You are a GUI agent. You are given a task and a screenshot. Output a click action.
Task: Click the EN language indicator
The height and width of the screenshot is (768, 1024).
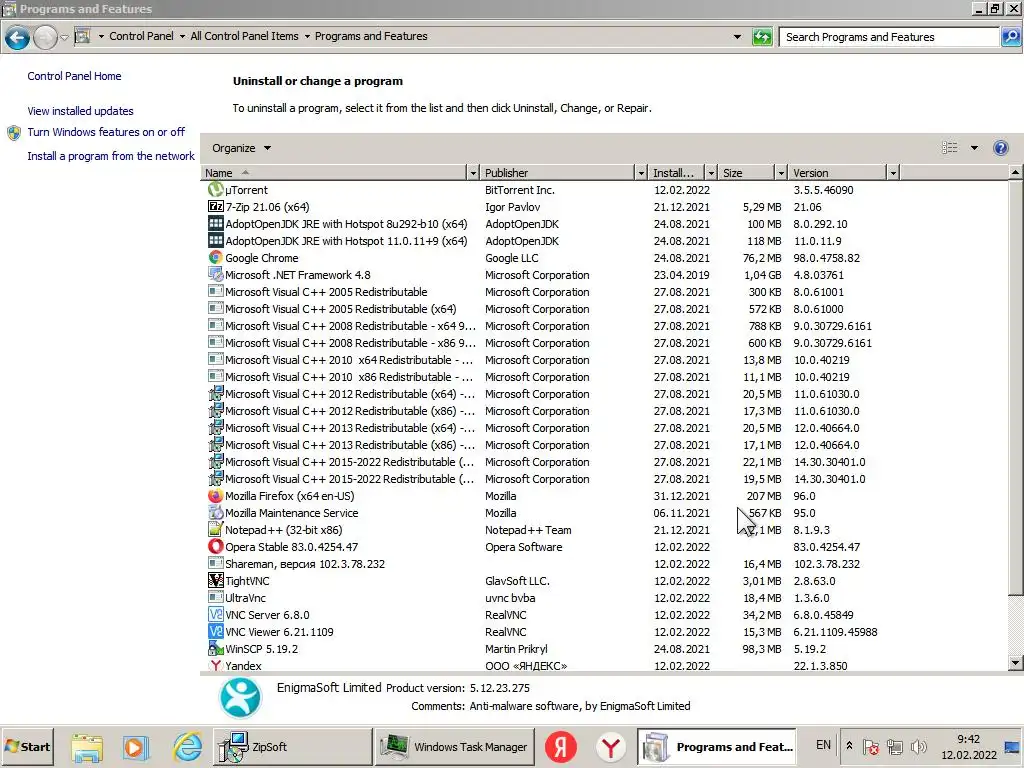coord(823,745)
